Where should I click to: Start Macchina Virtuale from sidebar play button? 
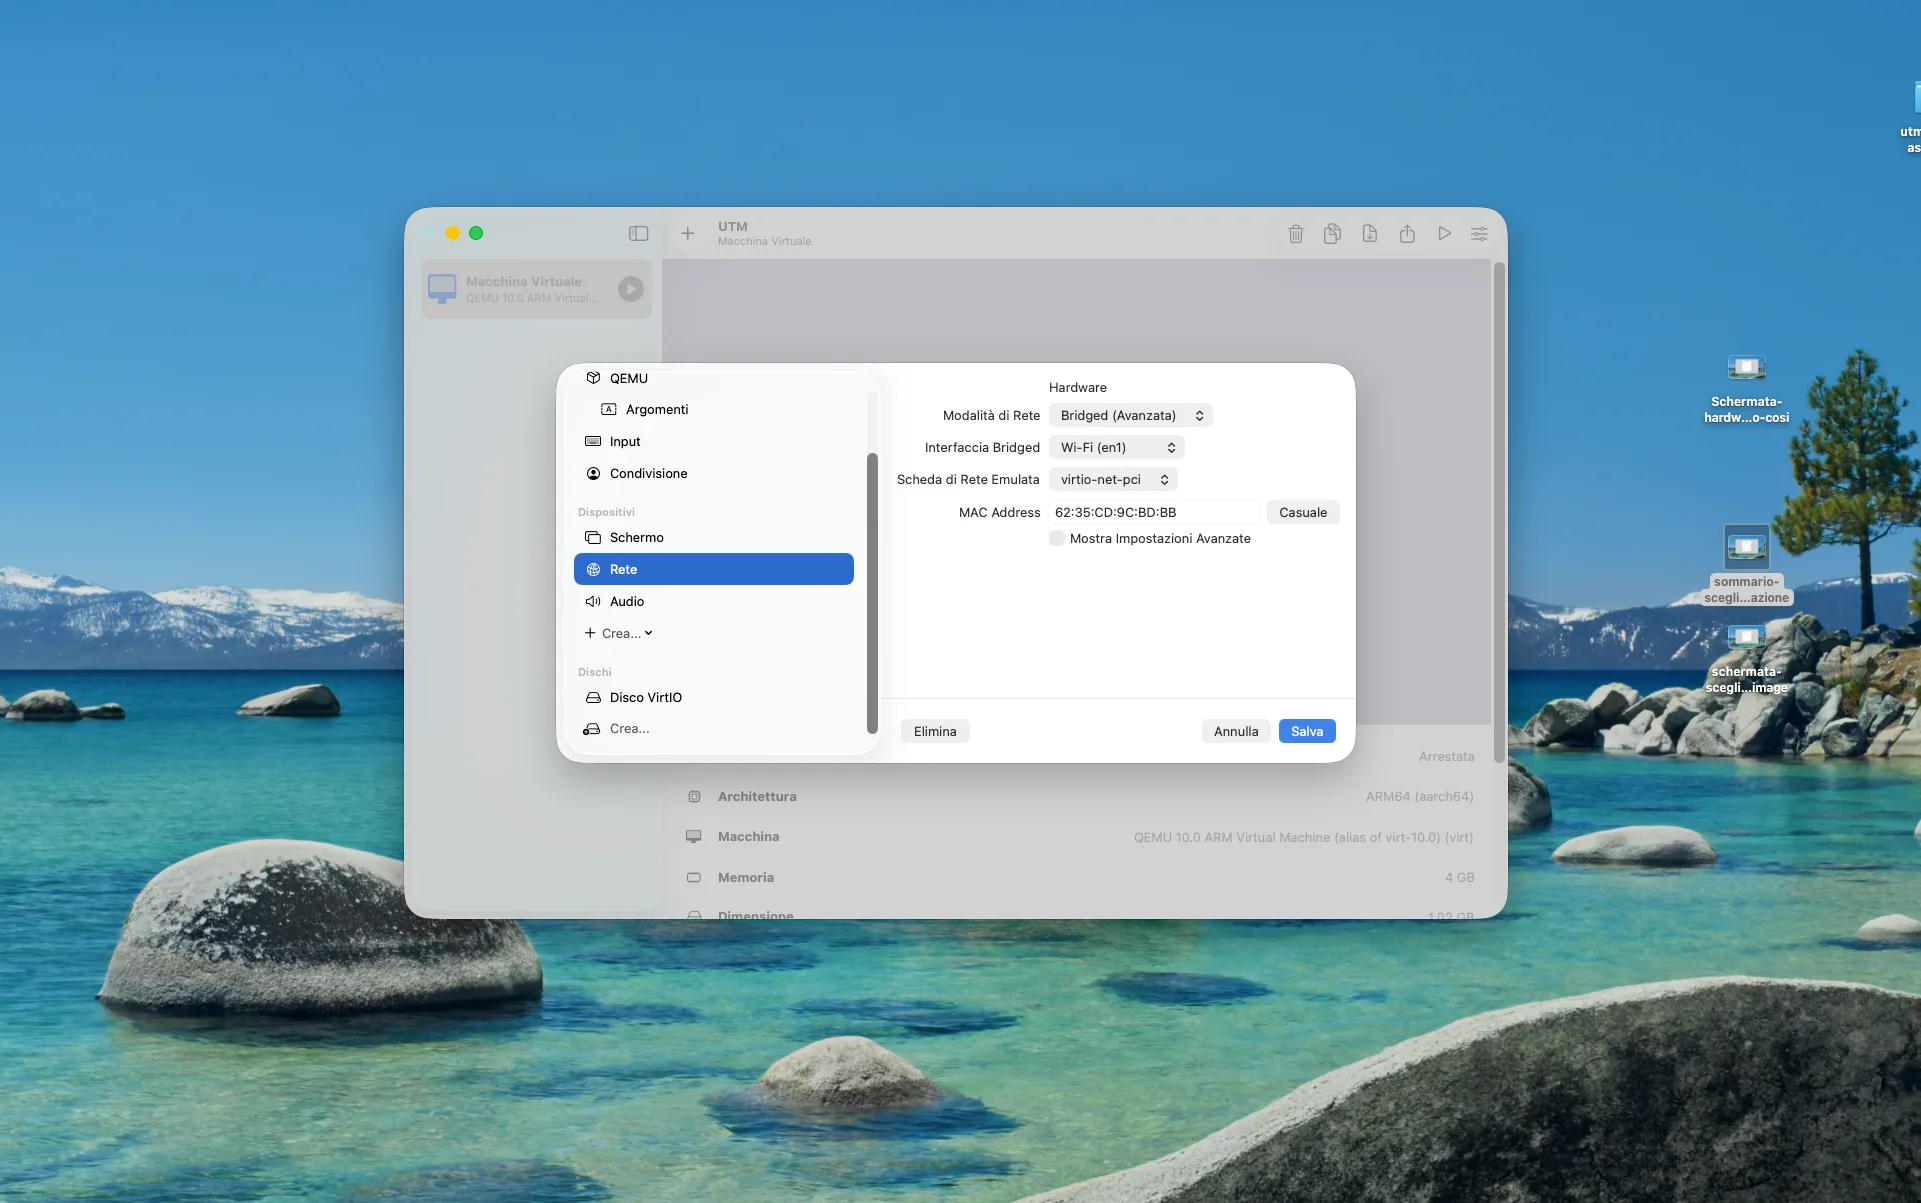630,289
